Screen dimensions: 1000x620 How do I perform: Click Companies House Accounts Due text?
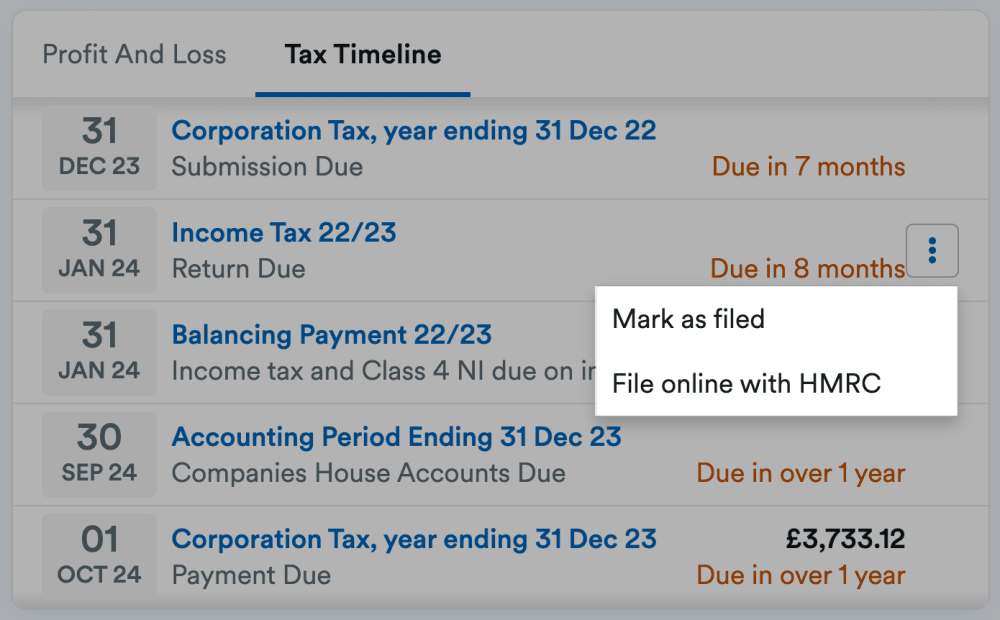tap(369, 473)
